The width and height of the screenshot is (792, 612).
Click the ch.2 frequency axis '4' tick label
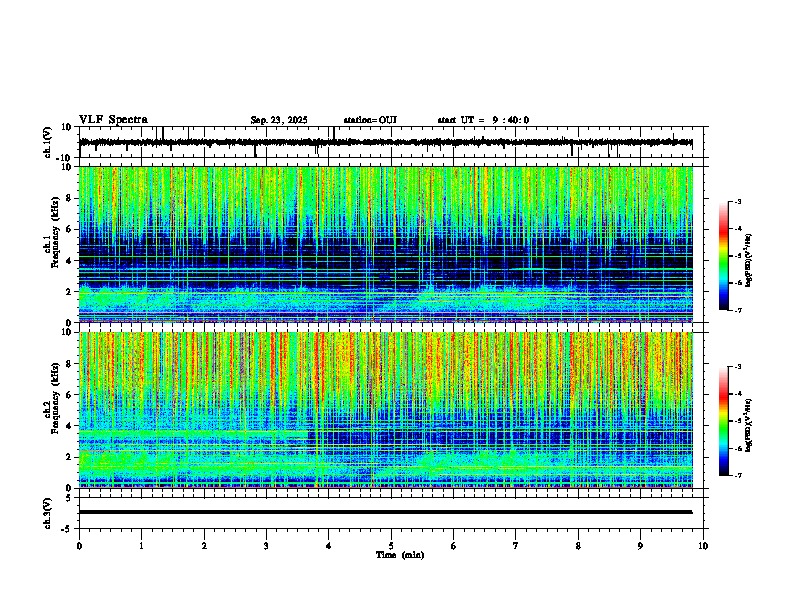(x=69, y=427)
